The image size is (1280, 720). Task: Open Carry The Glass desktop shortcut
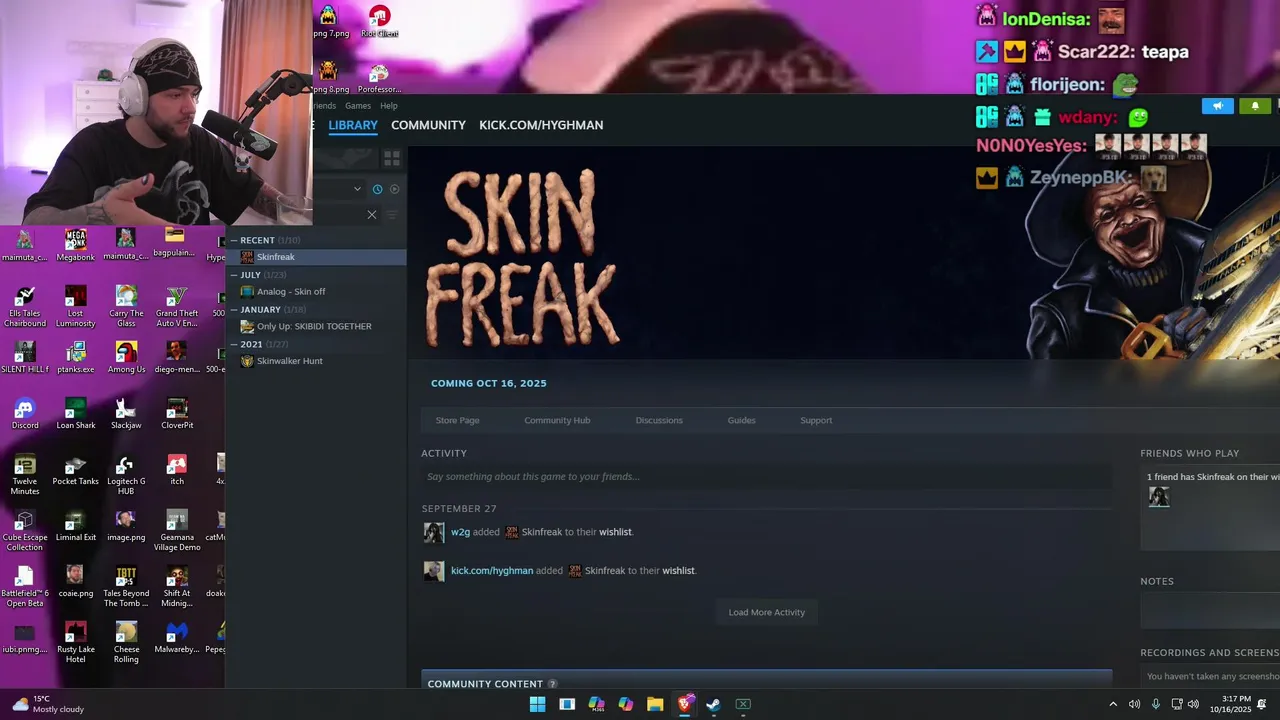click(126, 306)
